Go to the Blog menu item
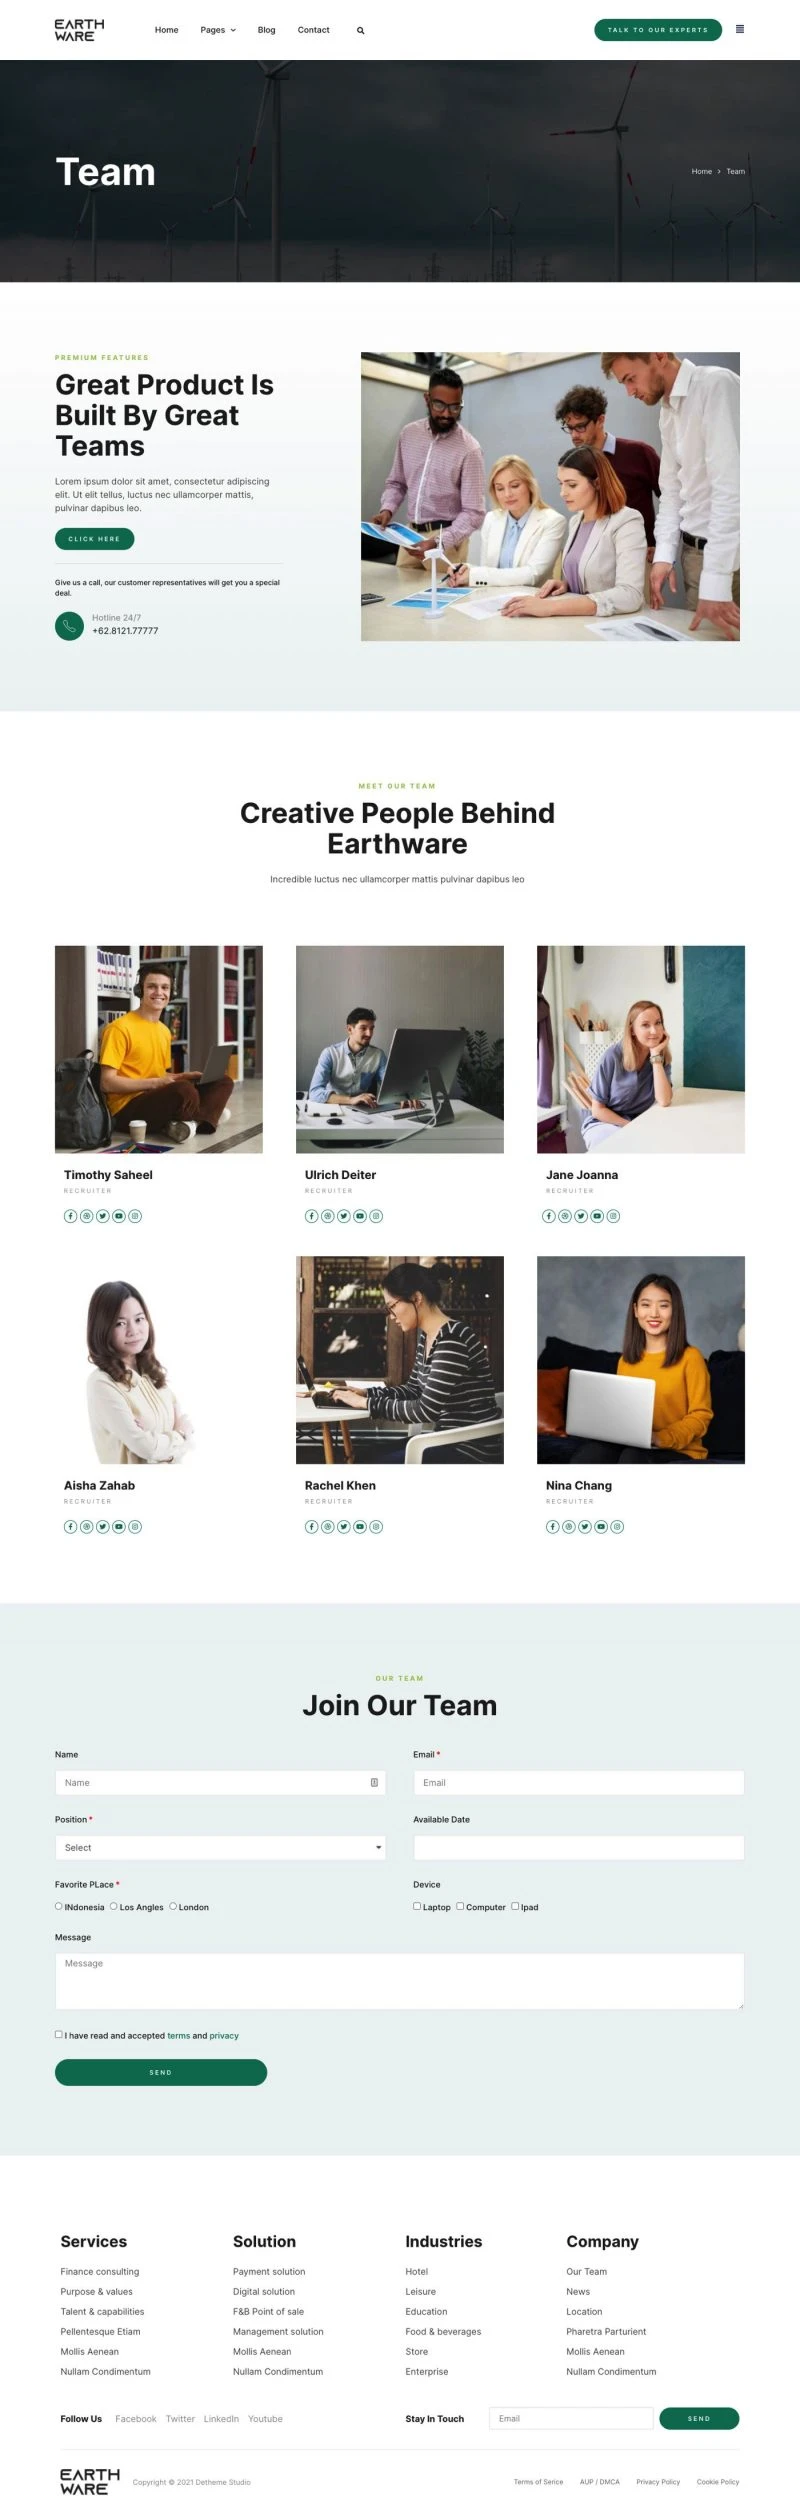Image resolution: width=800 pixels, height=2517 pixels. (x=266, y=30)
